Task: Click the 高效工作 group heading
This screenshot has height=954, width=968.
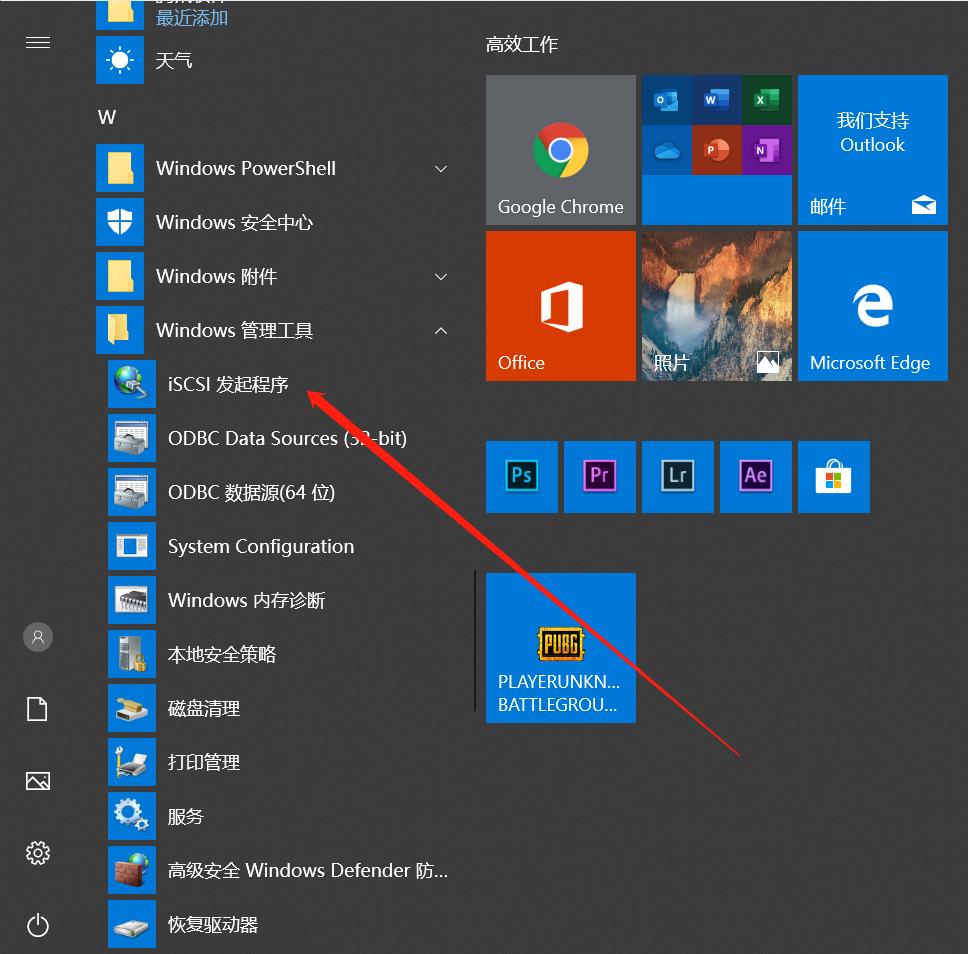Action: (x=522, y=45)
